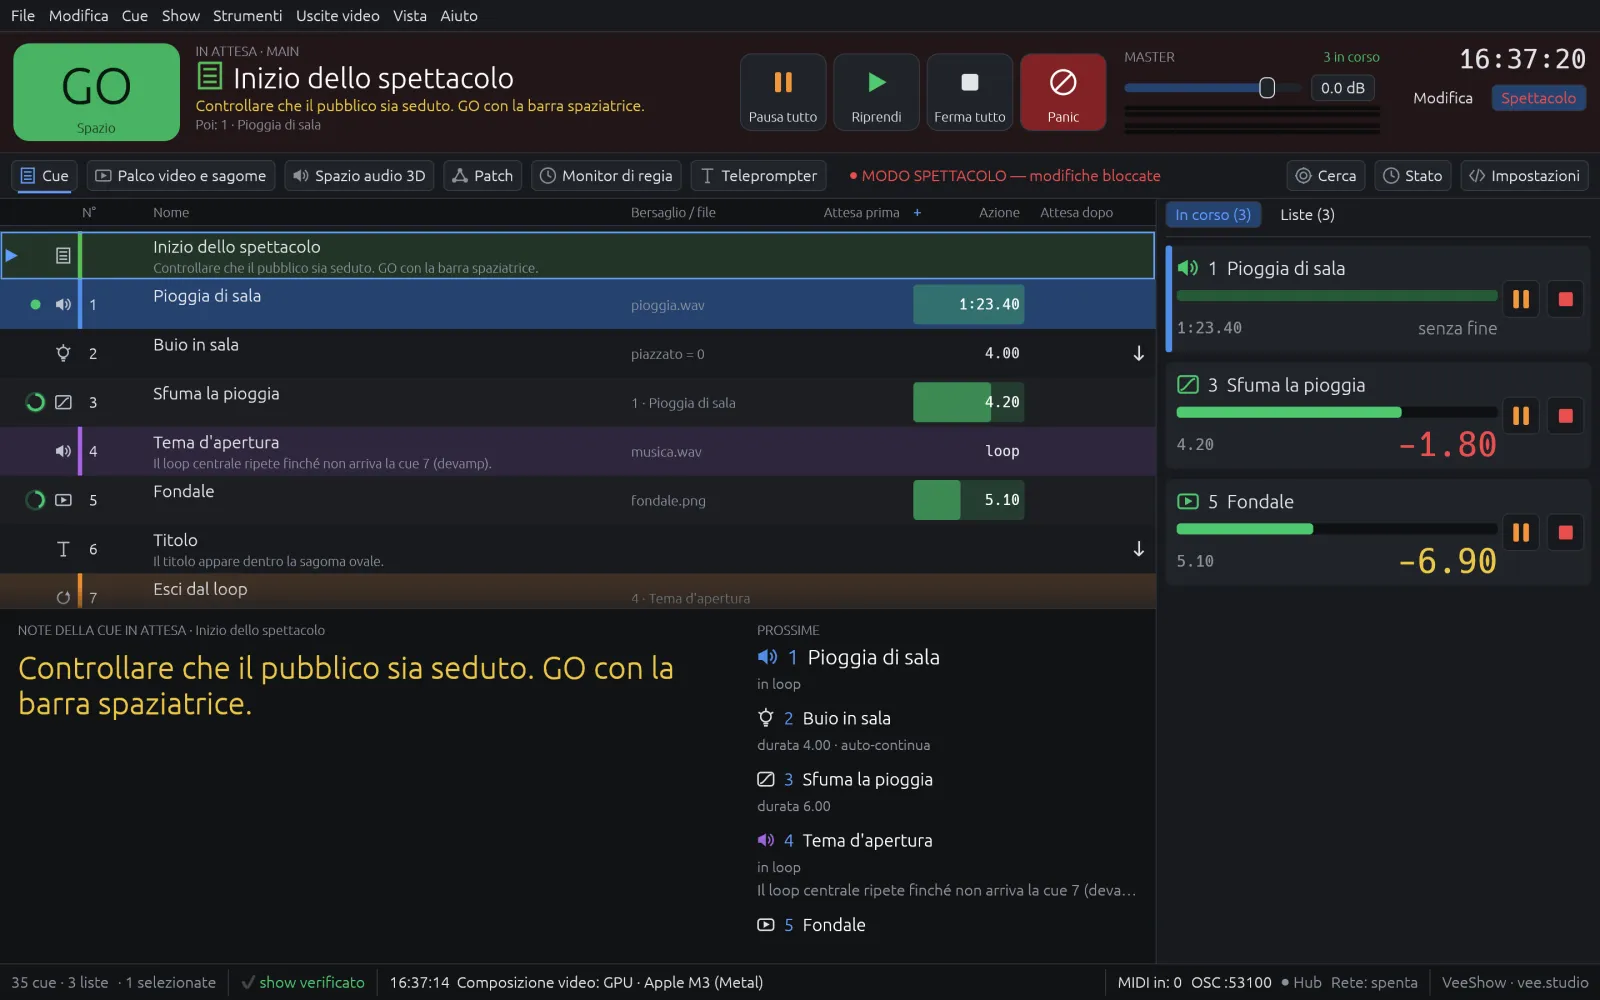The width and height of the screenshot is (1600, 1000).
Task: Pause running cue Pioggia di sala
Action: (1521, 299)
